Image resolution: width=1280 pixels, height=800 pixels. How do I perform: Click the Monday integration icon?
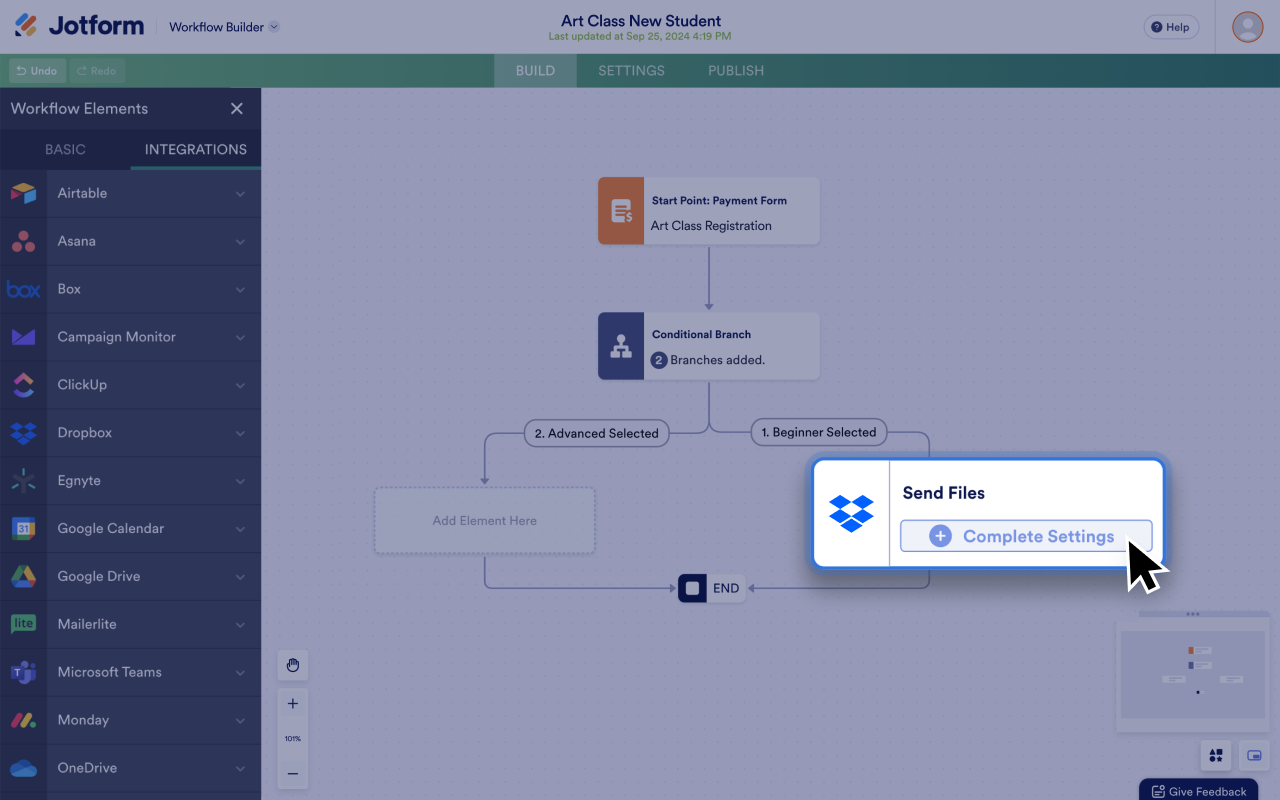23,720
